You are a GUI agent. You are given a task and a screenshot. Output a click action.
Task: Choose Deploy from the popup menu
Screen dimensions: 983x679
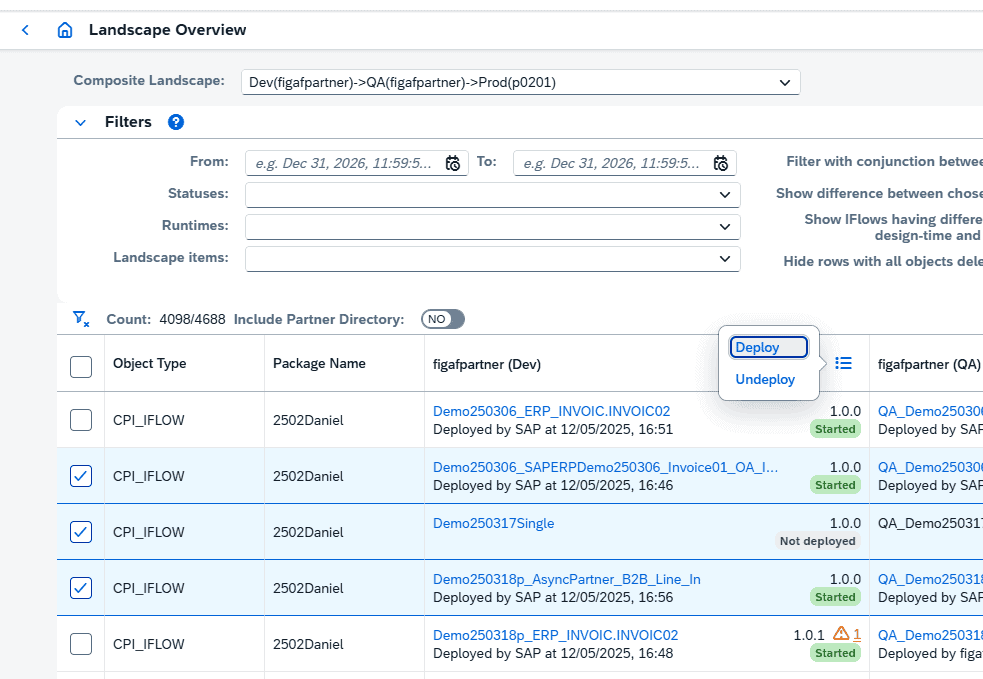(x=768, y=347)
